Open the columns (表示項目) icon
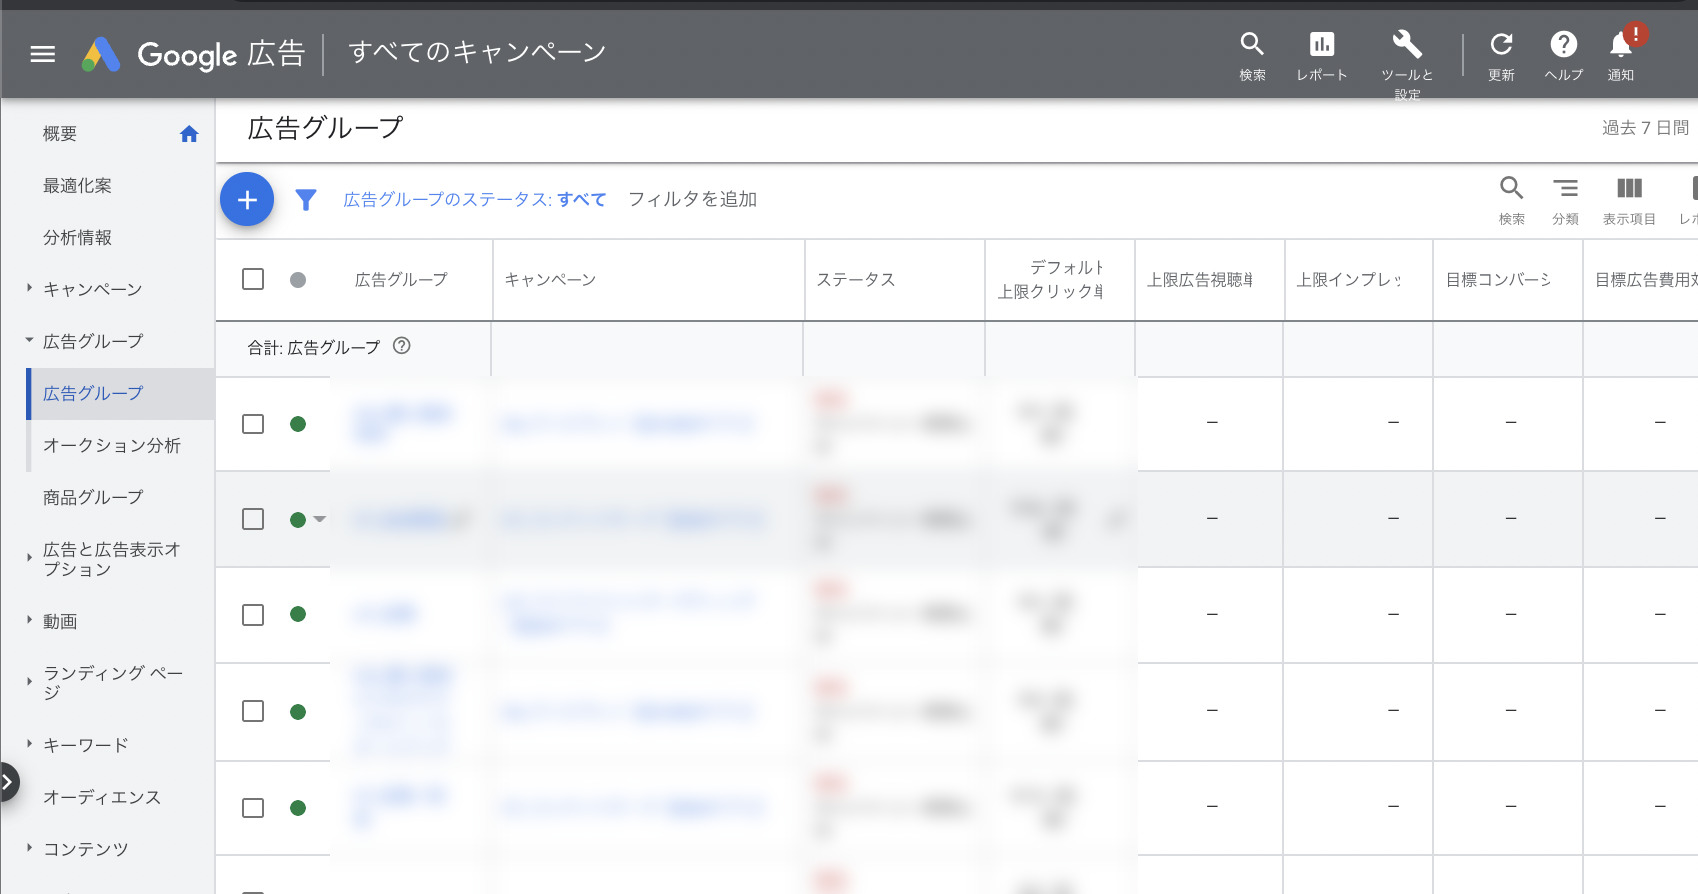This screenshot has width=1698, height=894. 1629,189
